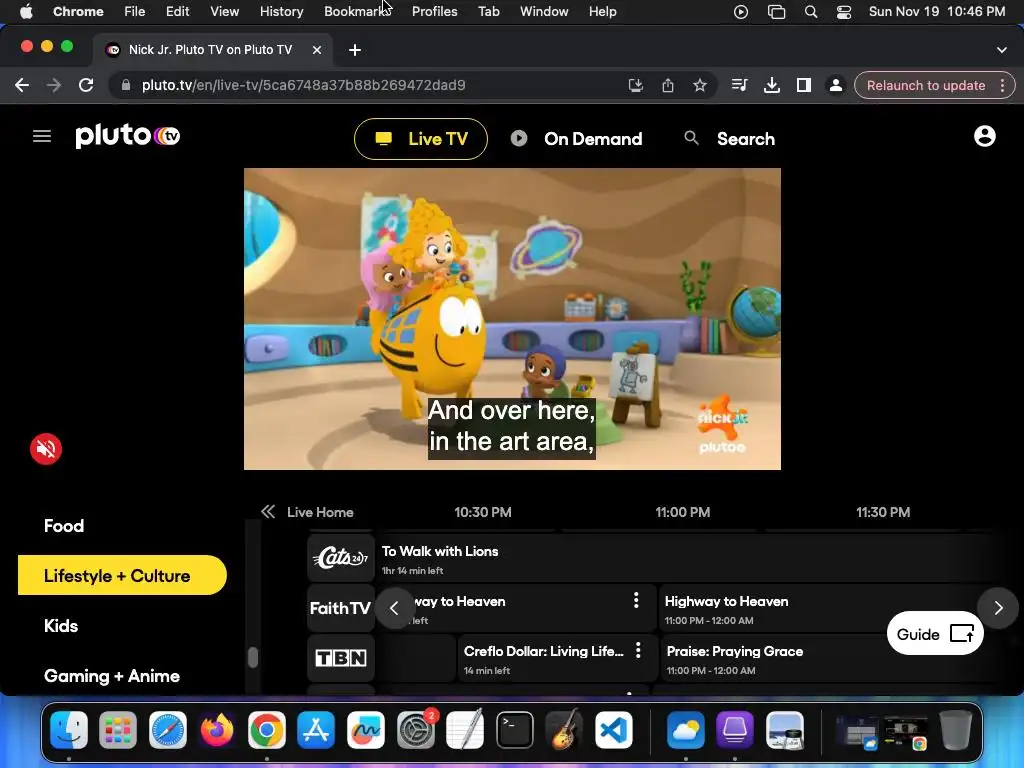
Task: Open options for current Highway to Heaven
Action: 636,600
